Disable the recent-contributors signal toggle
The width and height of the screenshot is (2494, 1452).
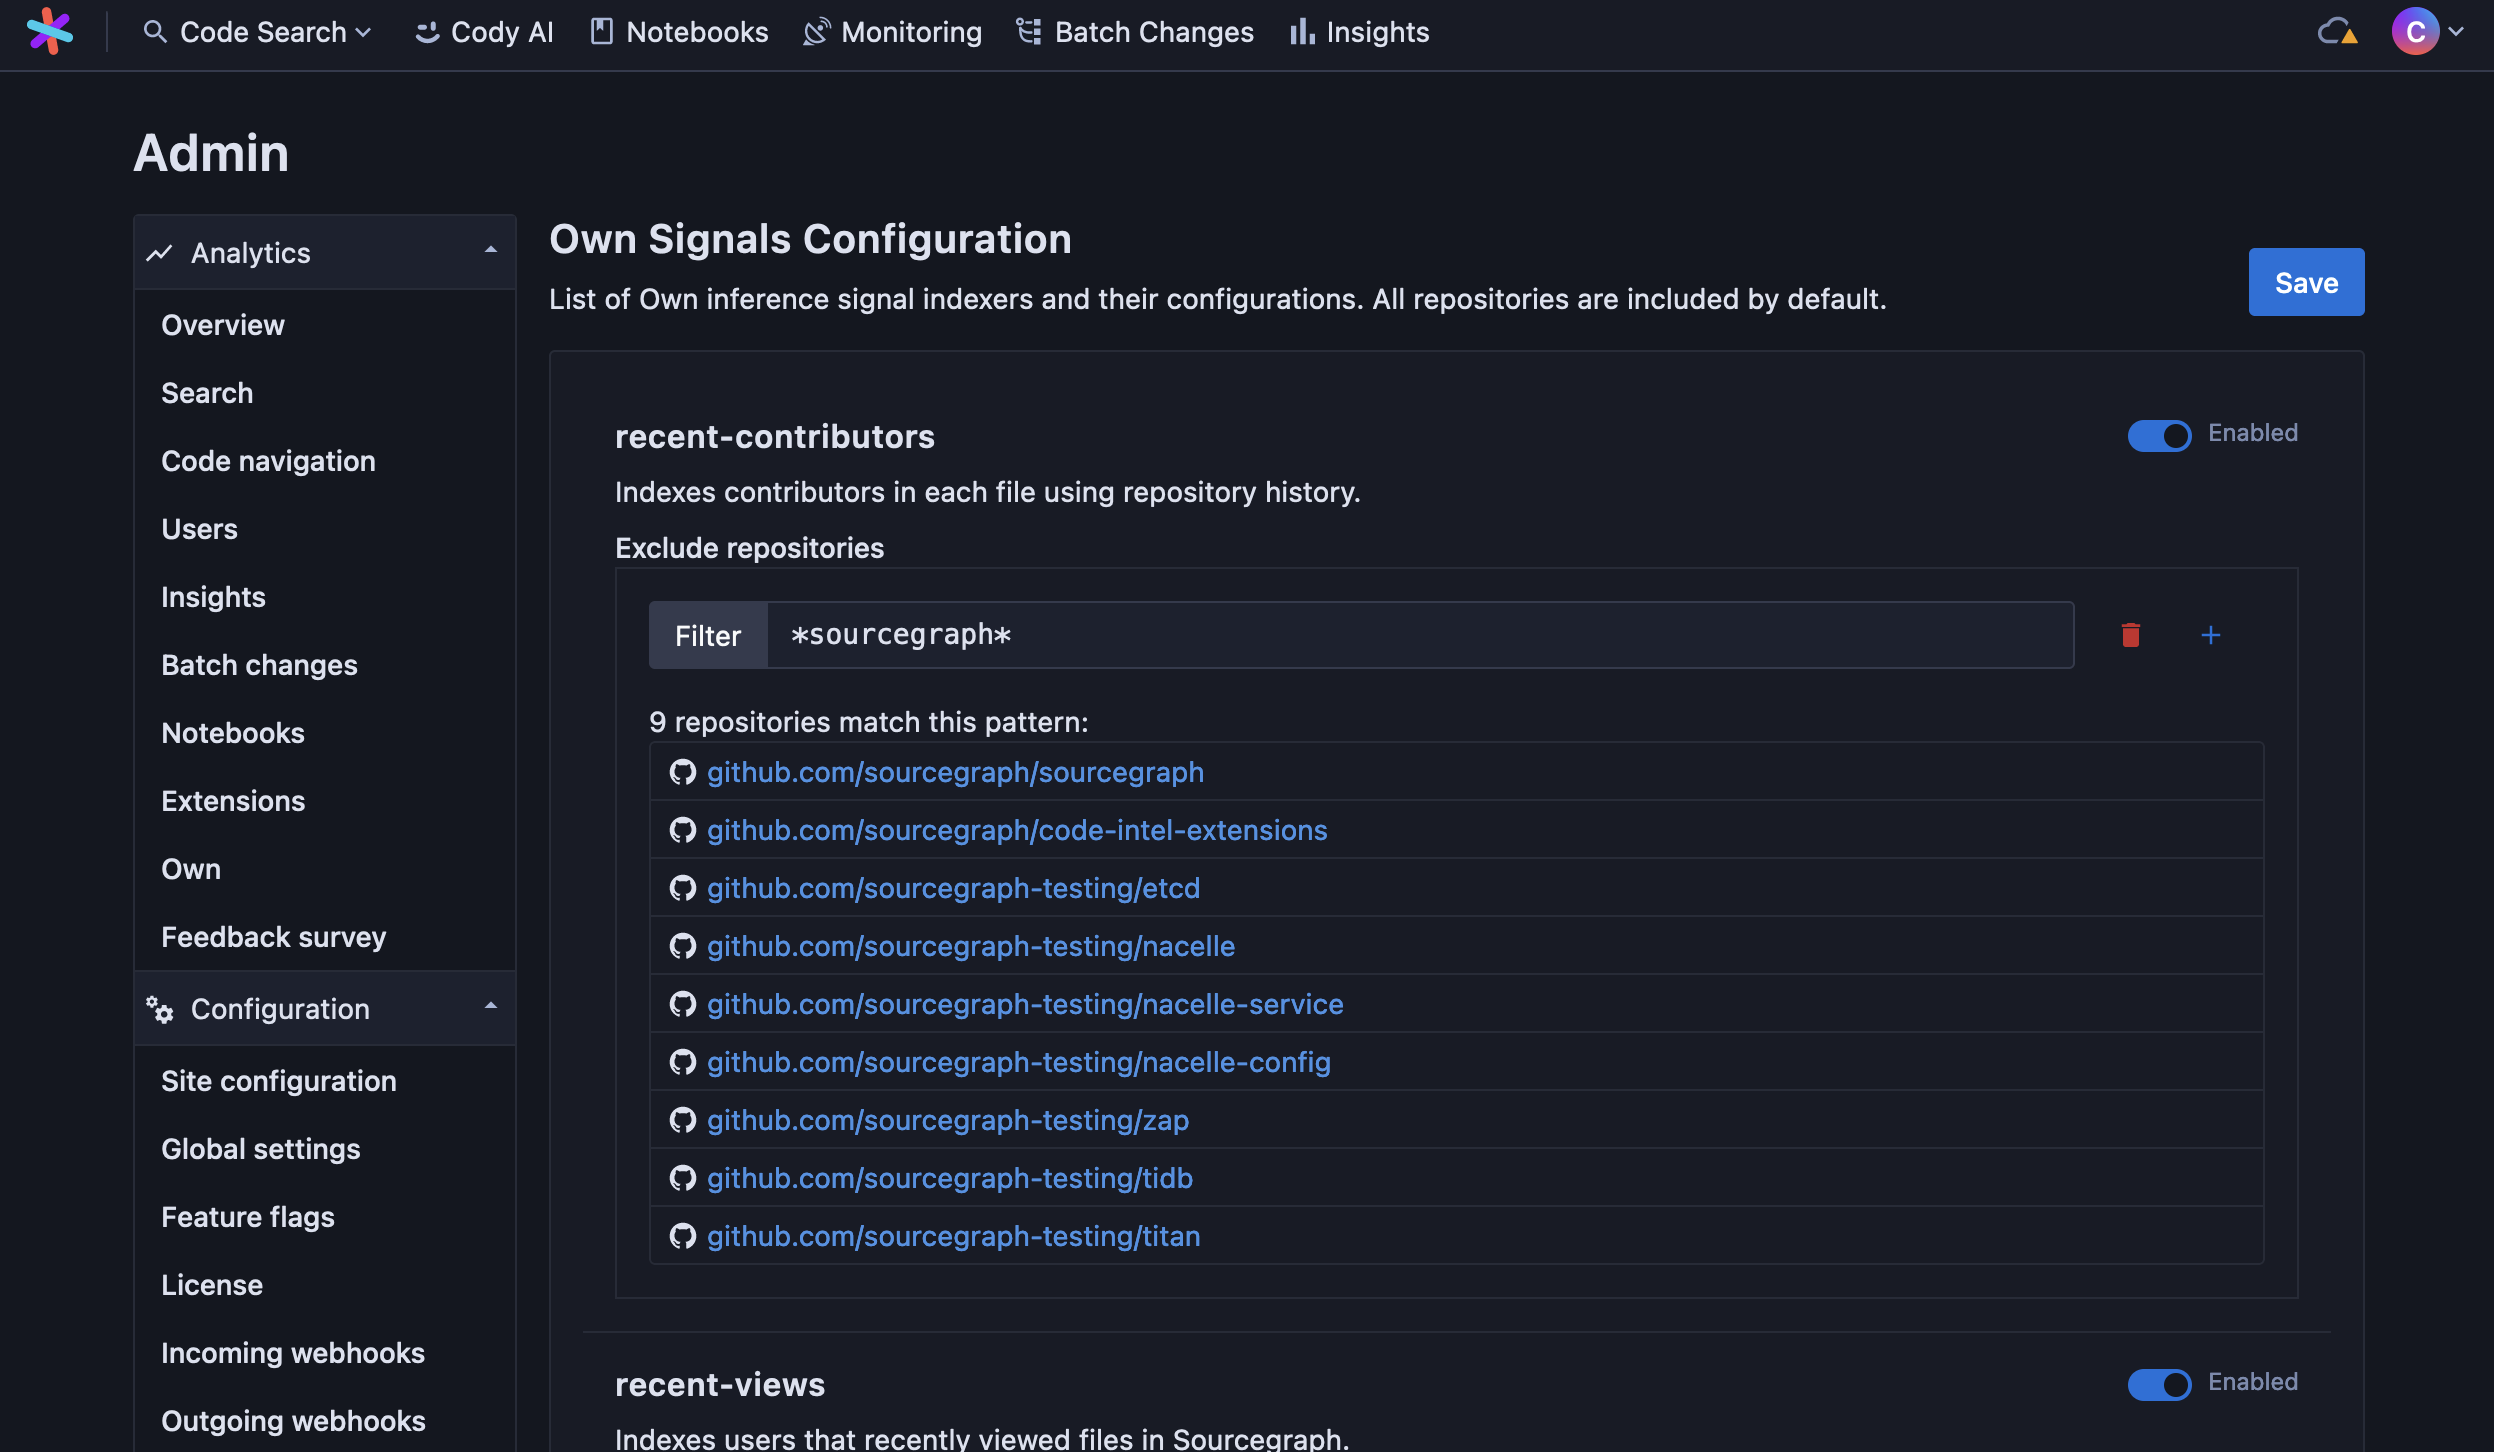coord(2159,435)
